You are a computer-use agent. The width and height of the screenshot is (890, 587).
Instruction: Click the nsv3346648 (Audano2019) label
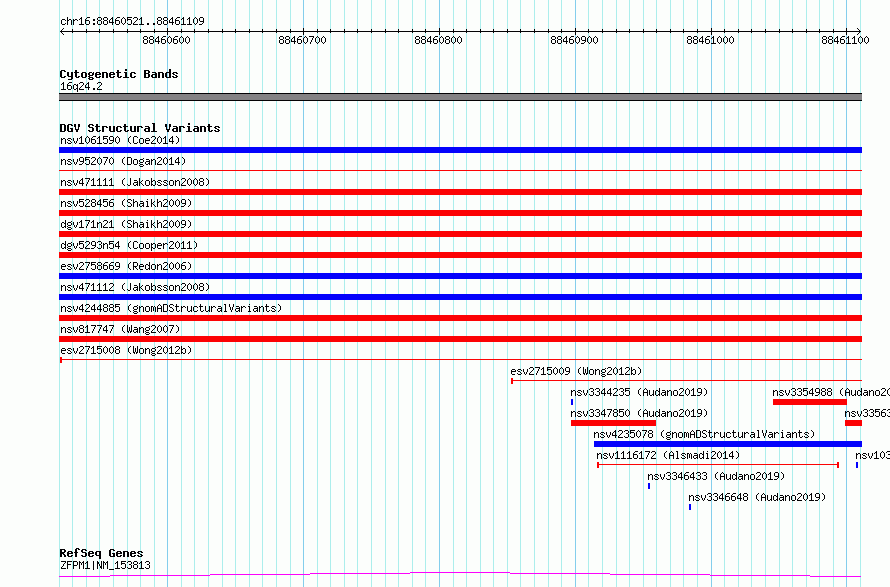757,497
